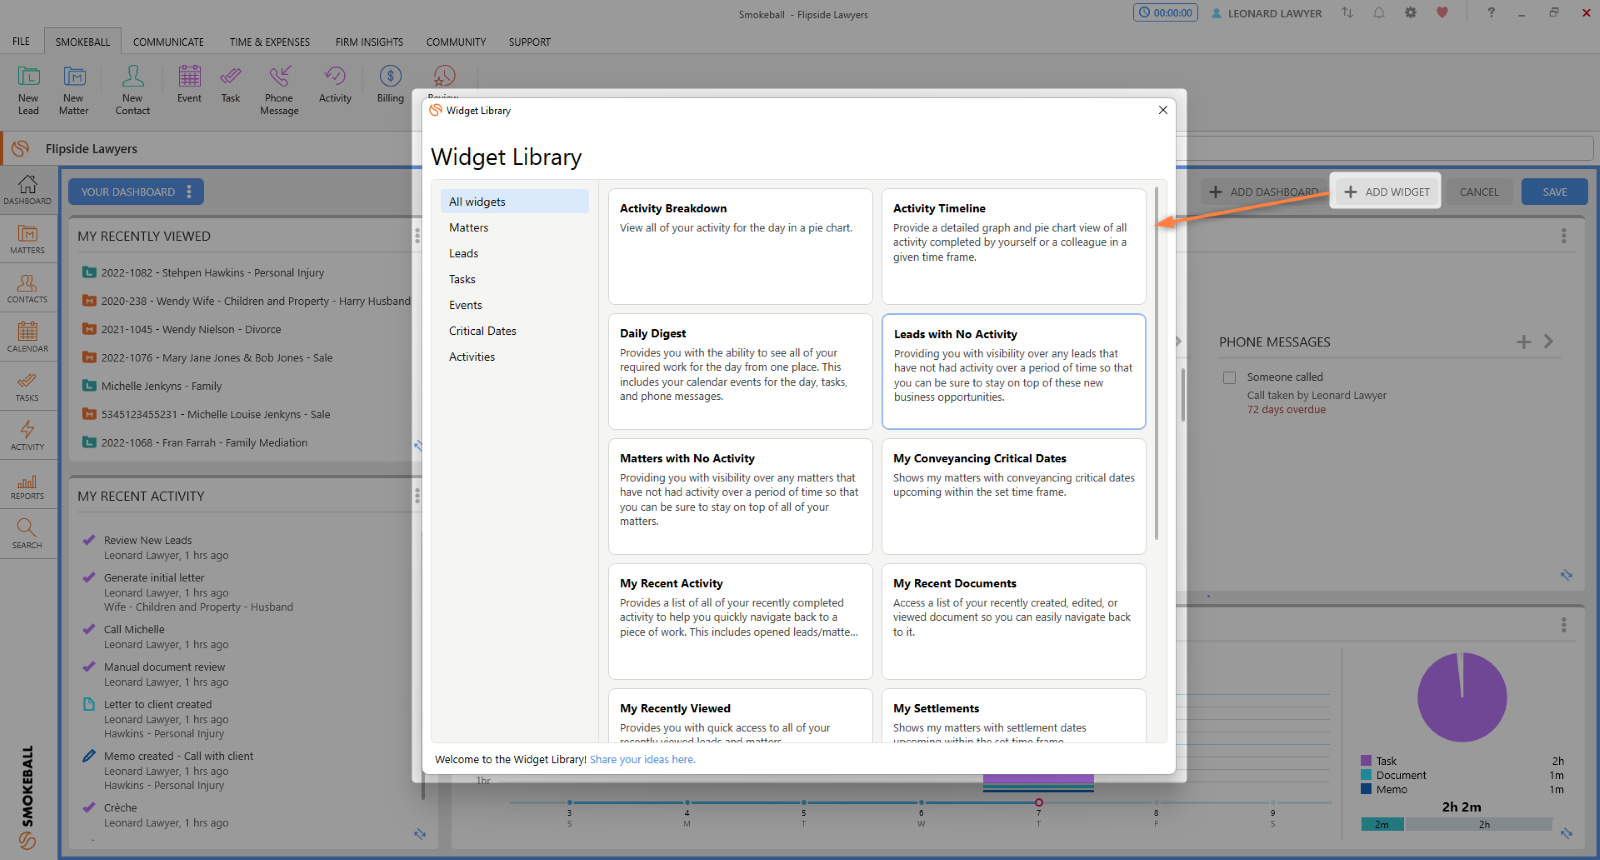The width and height of the screenshot is (1600, 860).
Task: Open the LEONARD LAWYER user menu
Action: pos(1266,14)
